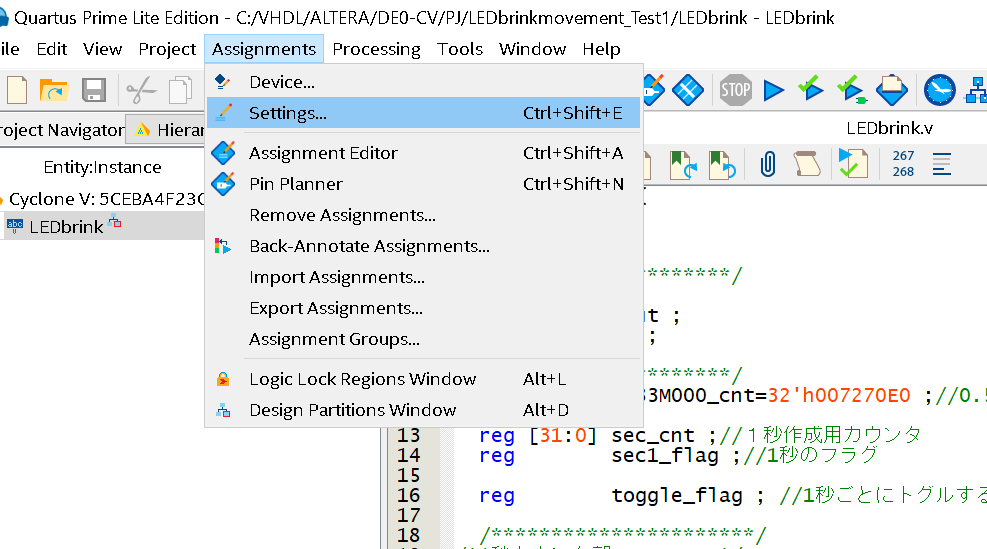Click the Back-Annotate Assignments icon
The image size is (987, 549).
222,246
